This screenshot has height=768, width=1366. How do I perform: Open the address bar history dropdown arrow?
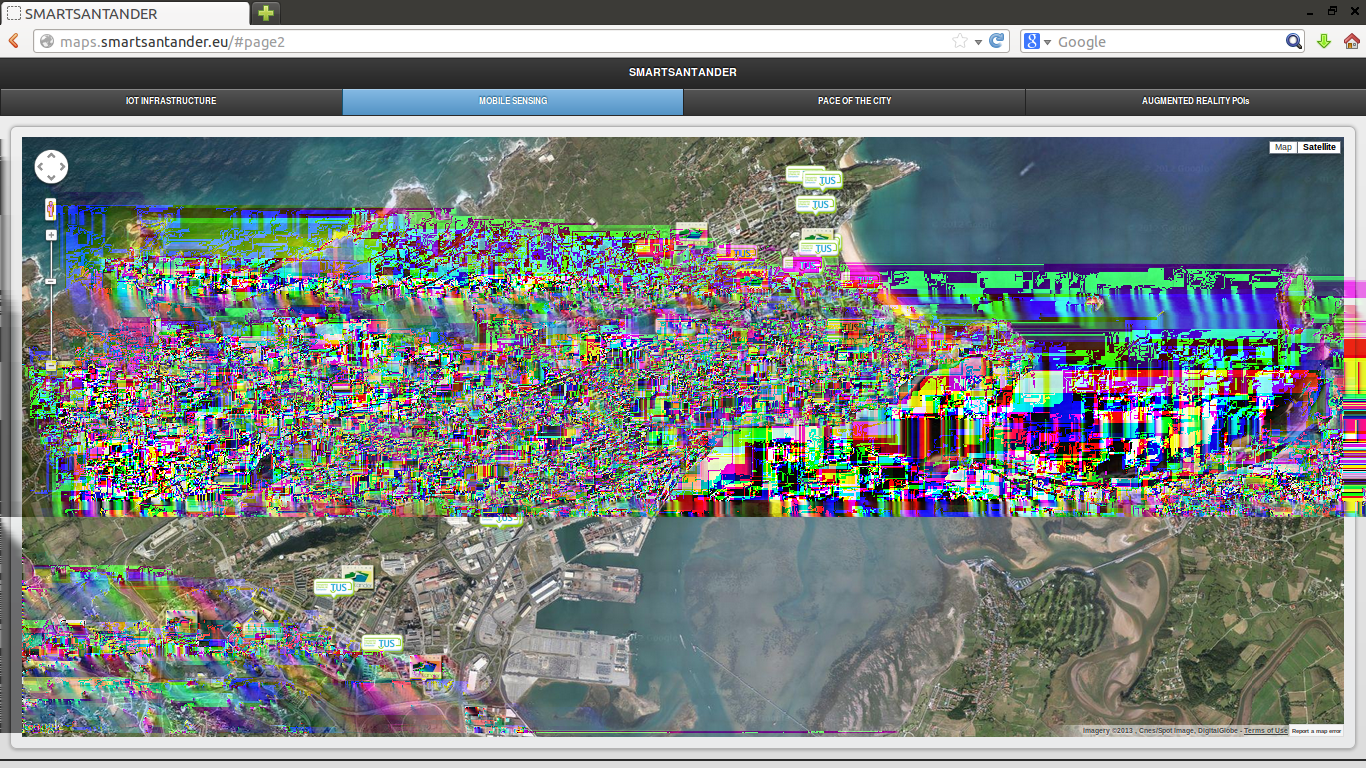pos(979,42)
